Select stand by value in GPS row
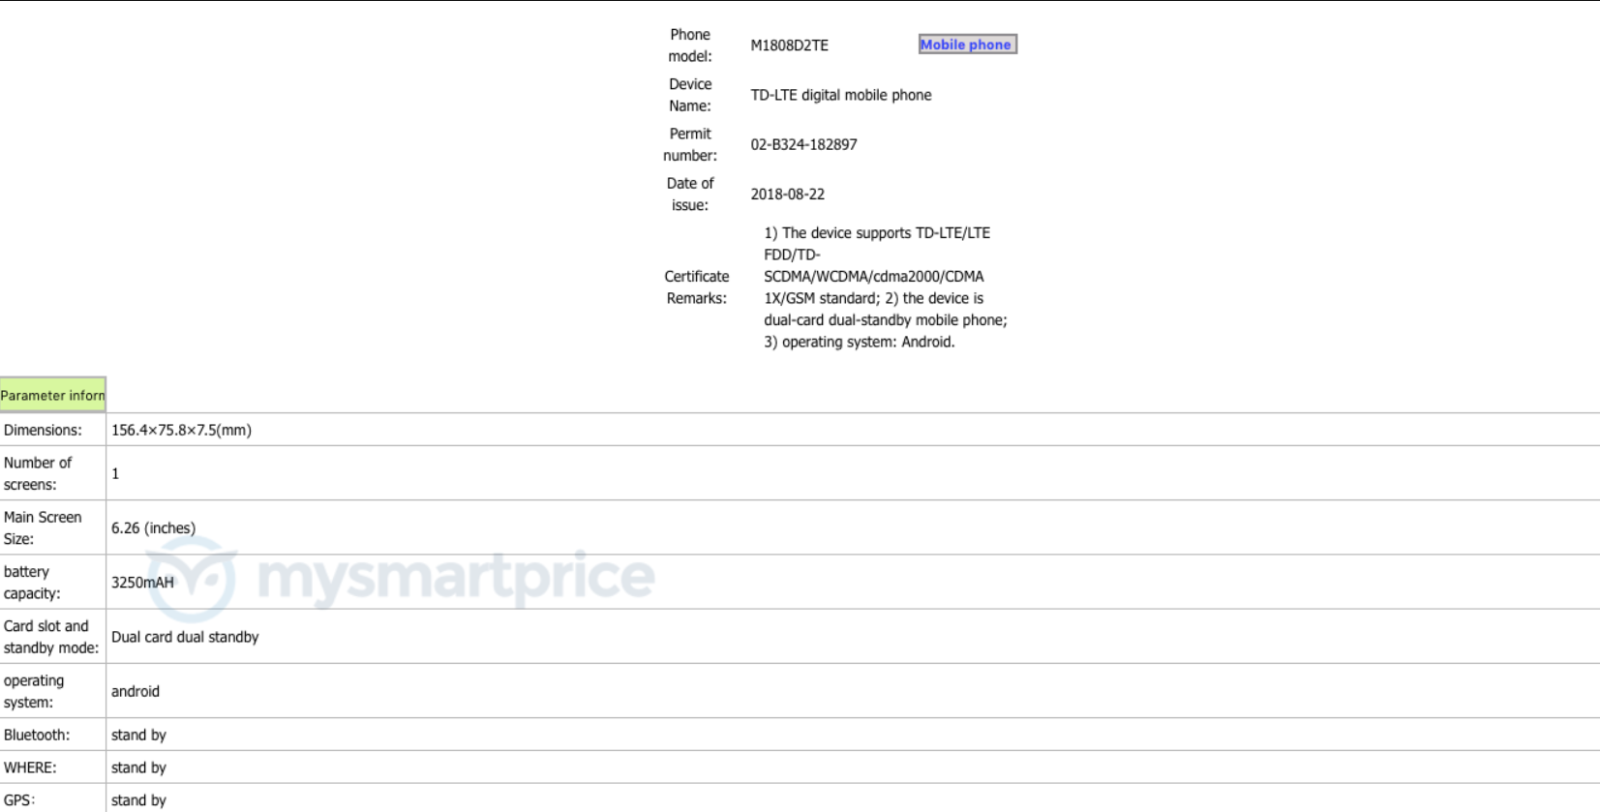The height and width of the screenshot is (812, 1600). point(138,800)
